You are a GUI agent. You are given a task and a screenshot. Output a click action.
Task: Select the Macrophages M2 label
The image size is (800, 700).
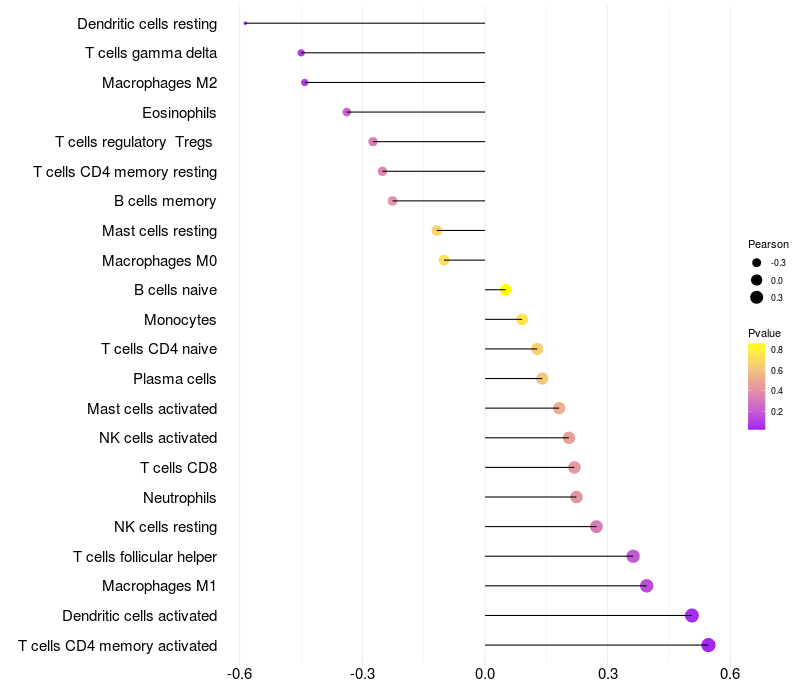tap(160, 83)
